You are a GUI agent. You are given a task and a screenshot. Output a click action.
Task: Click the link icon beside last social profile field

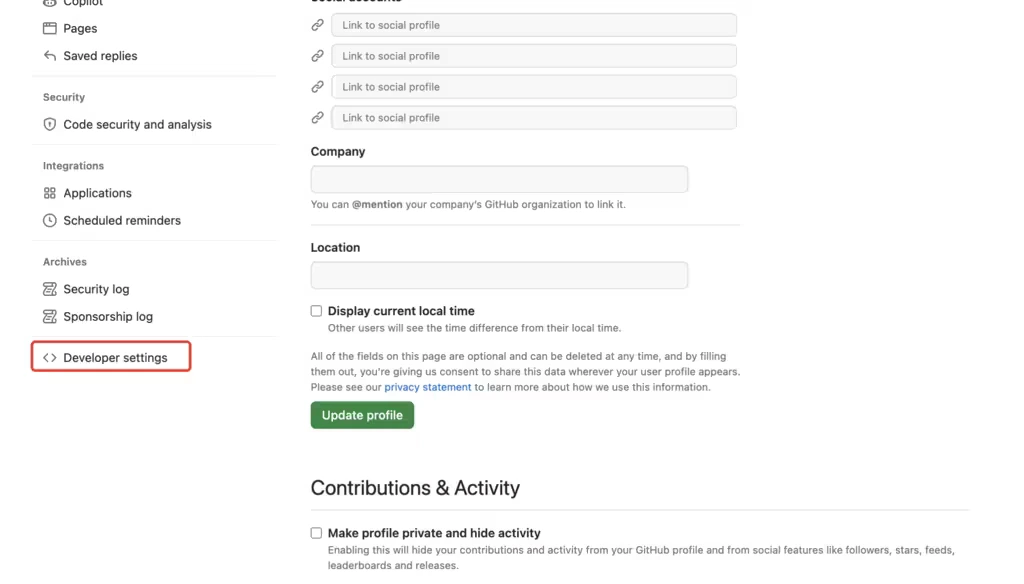point(317,117)
